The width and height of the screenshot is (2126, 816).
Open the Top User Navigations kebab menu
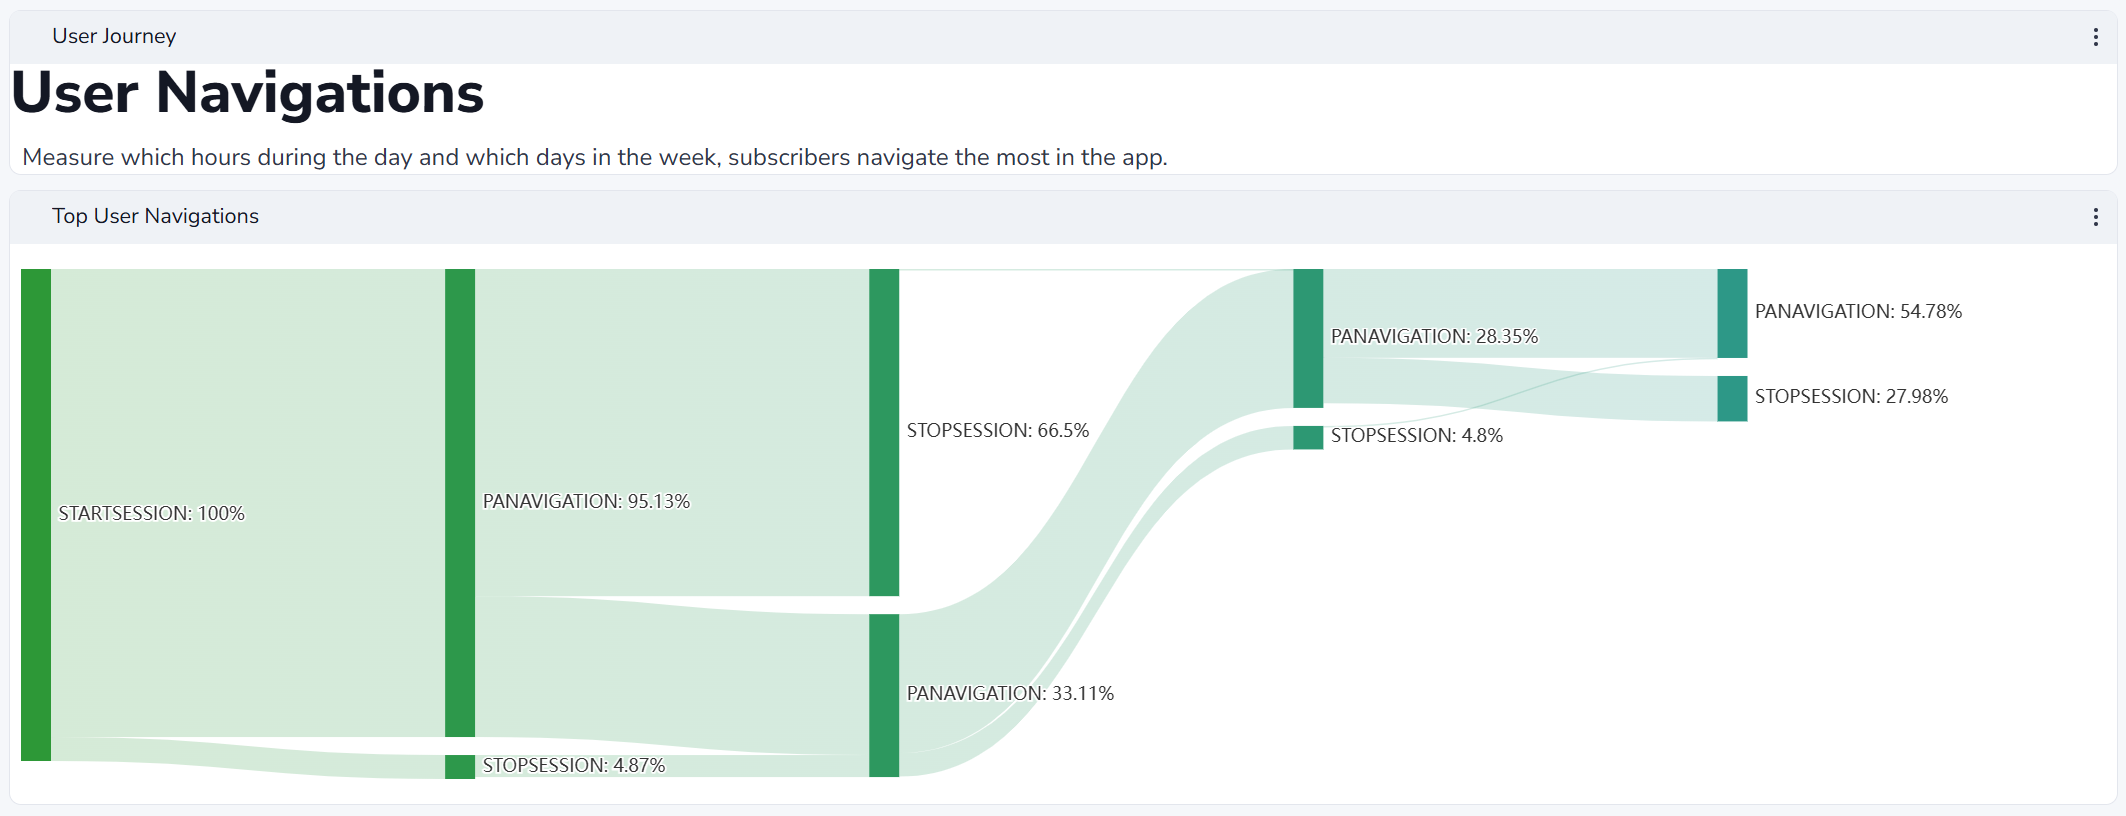pyautogui.click(x=2095, y=217)
